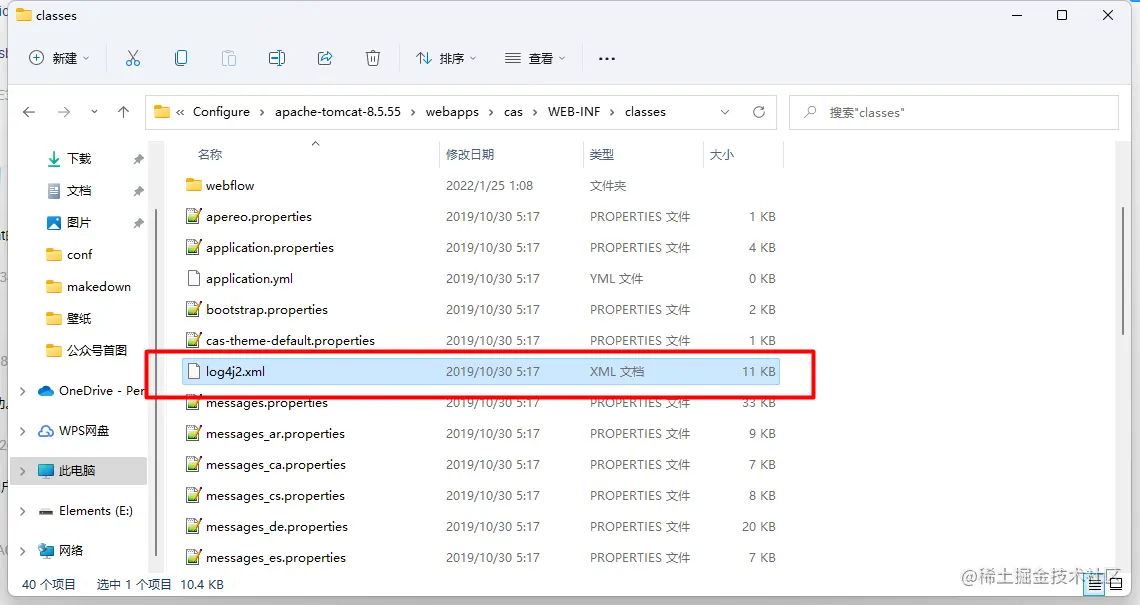
Task: Click the search magnifier icon
Action: pos(810,112)
